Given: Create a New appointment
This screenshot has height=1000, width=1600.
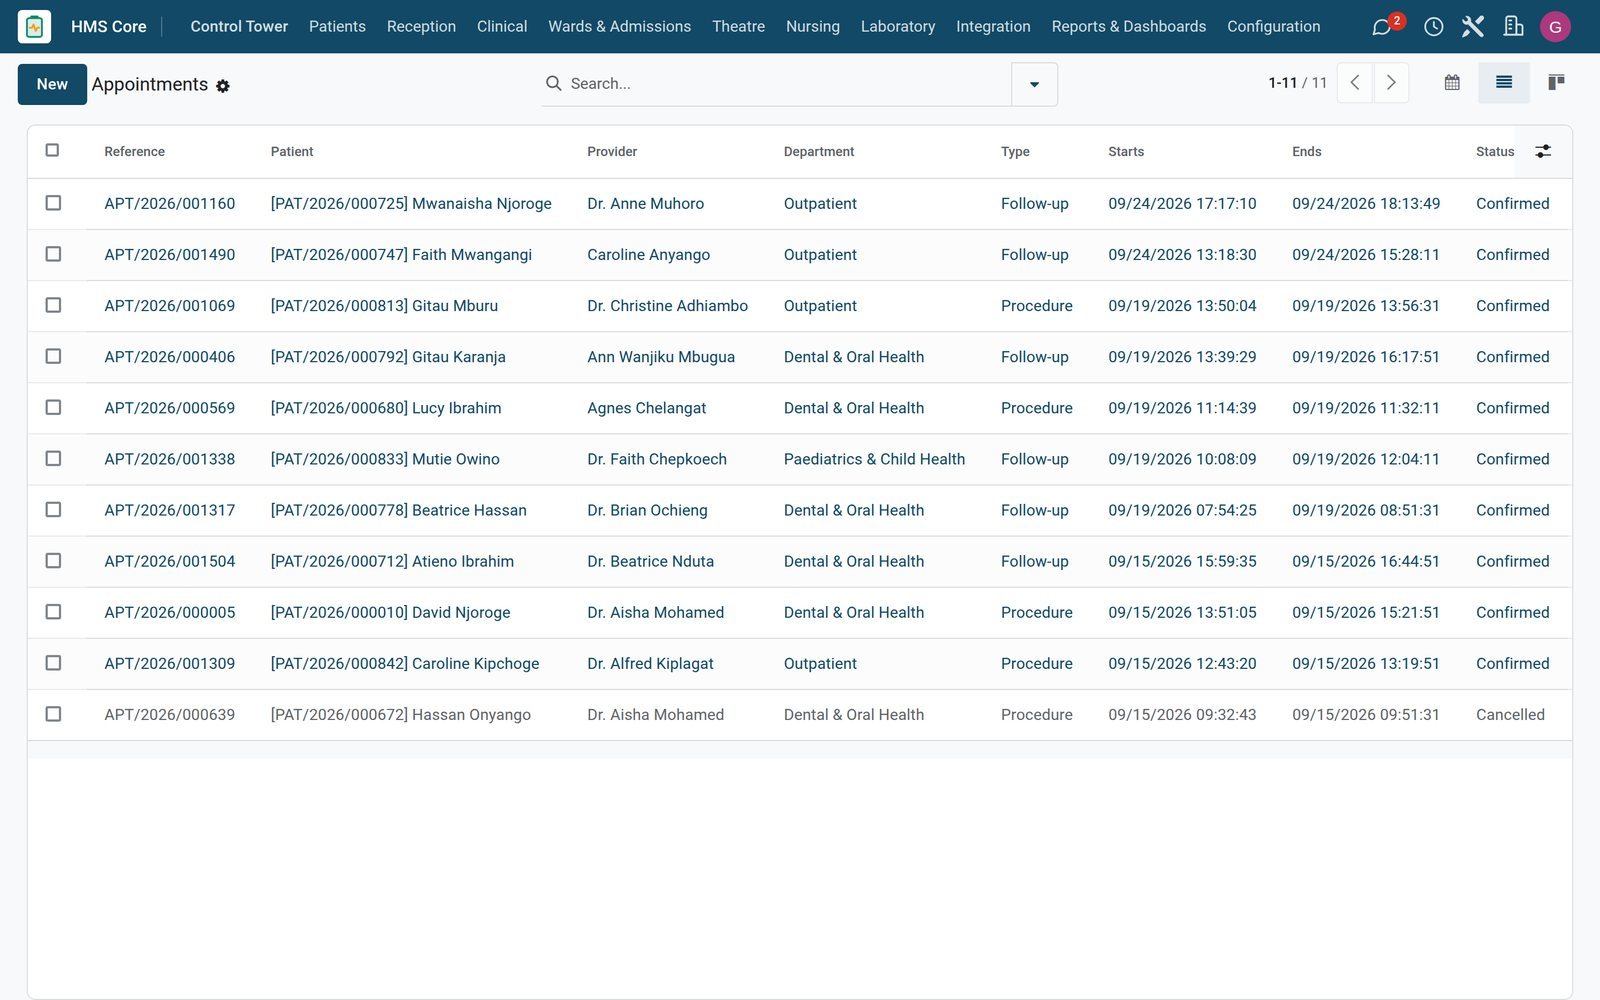Looking at the screenshot, I should tap(52, 84).
